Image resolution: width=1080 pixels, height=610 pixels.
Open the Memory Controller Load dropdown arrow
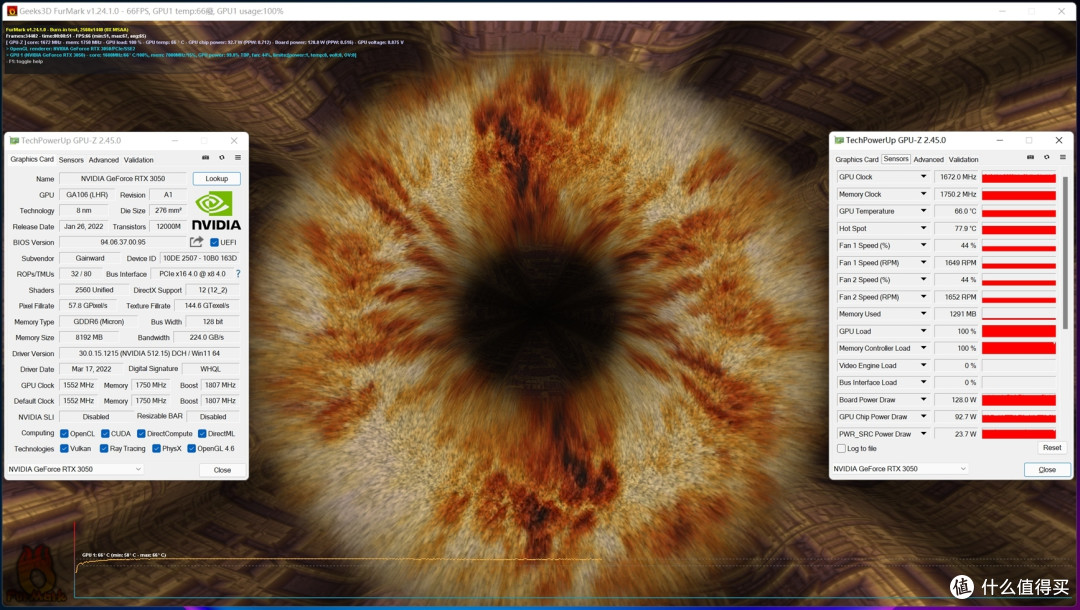924,348
